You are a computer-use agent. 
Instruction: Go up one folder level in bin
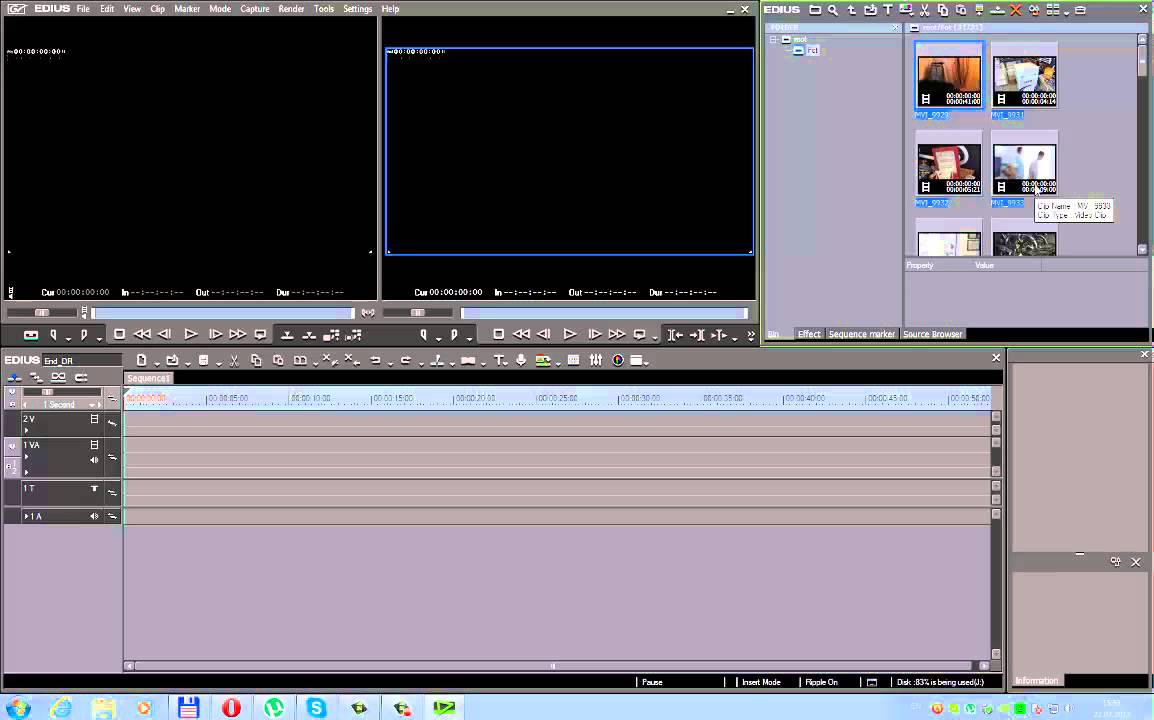(852, 10)
